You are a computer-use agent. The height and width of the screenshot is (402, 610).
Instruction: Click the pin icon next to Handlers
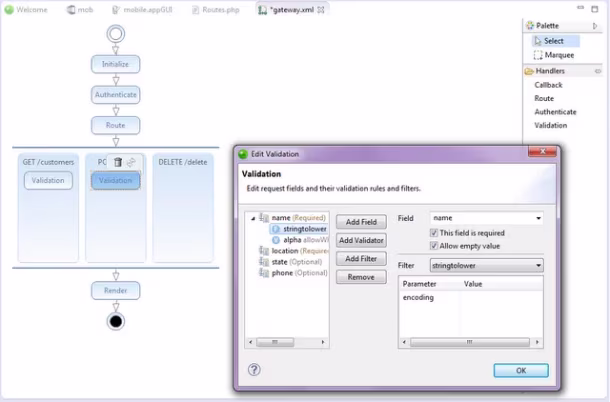click(x=598, y=71)
